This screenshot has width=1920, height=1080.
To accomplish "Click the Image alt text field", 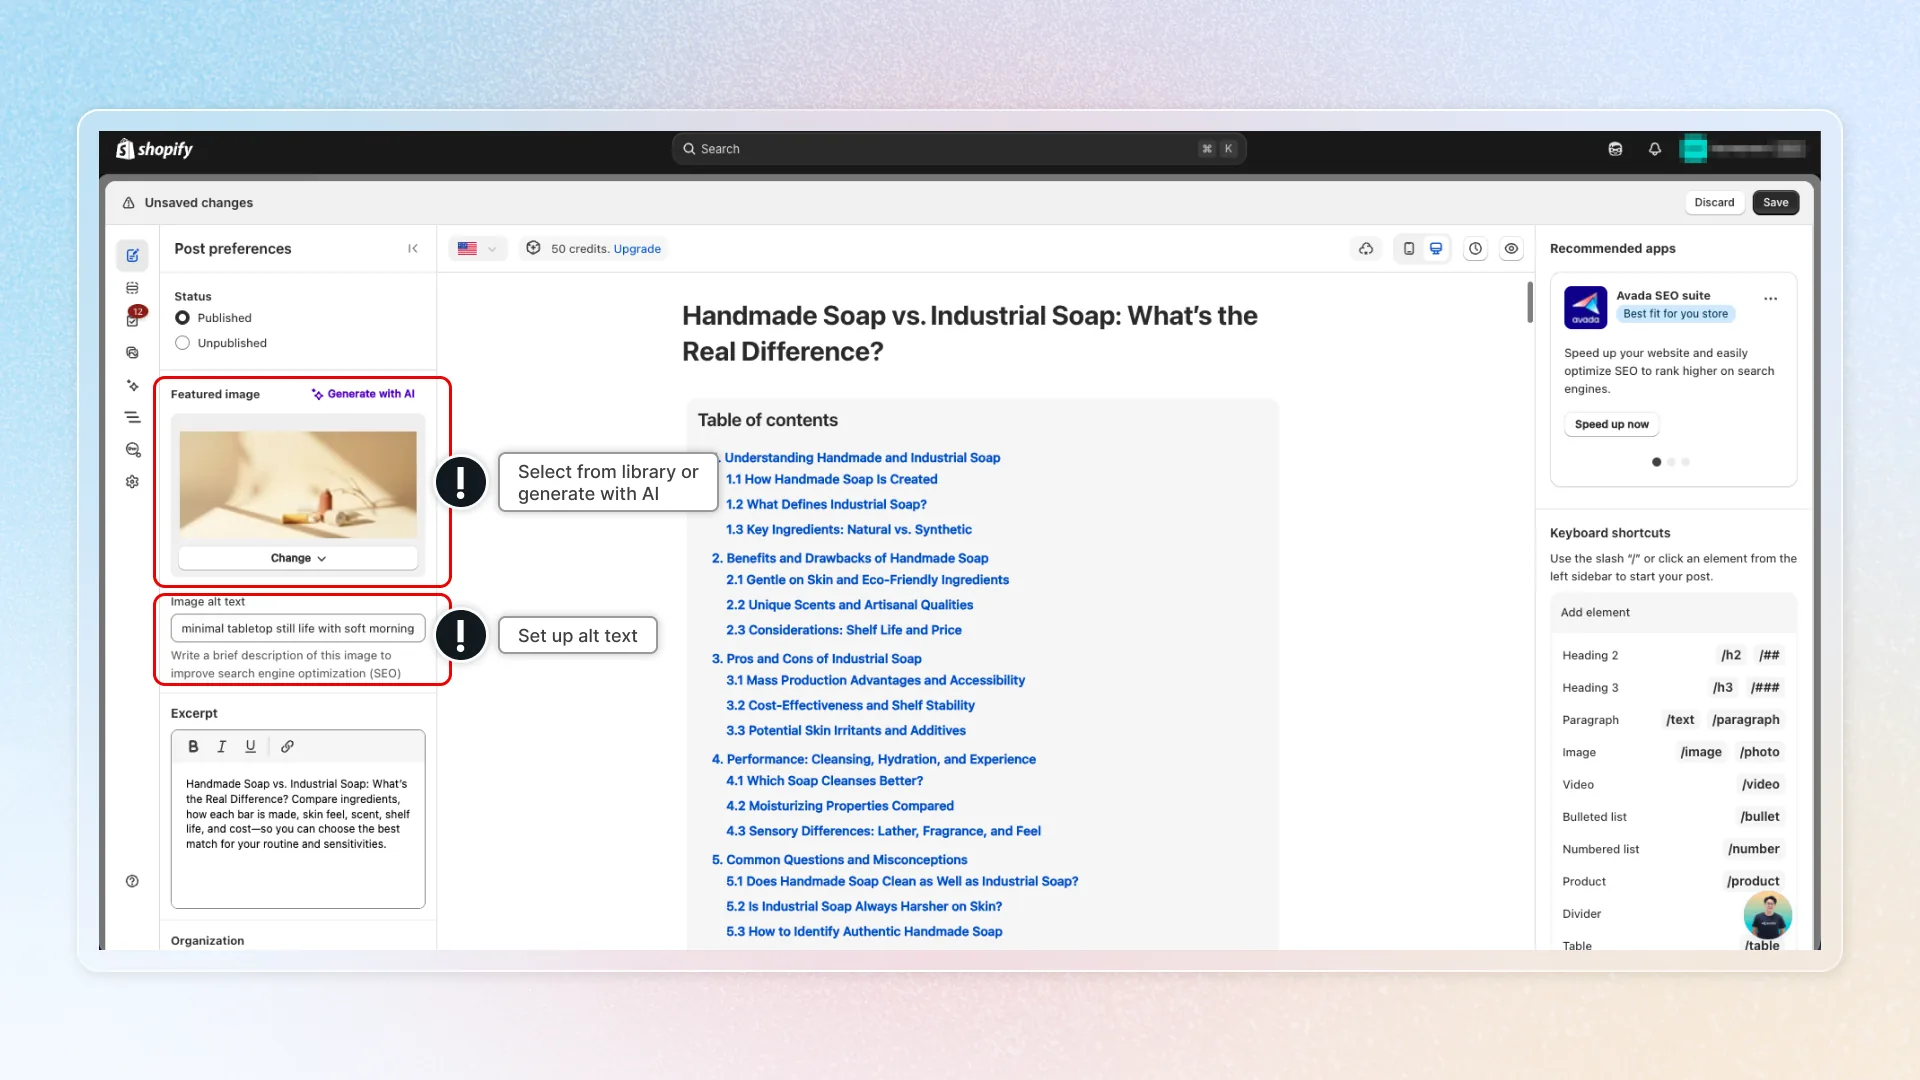I will point(298,629).
